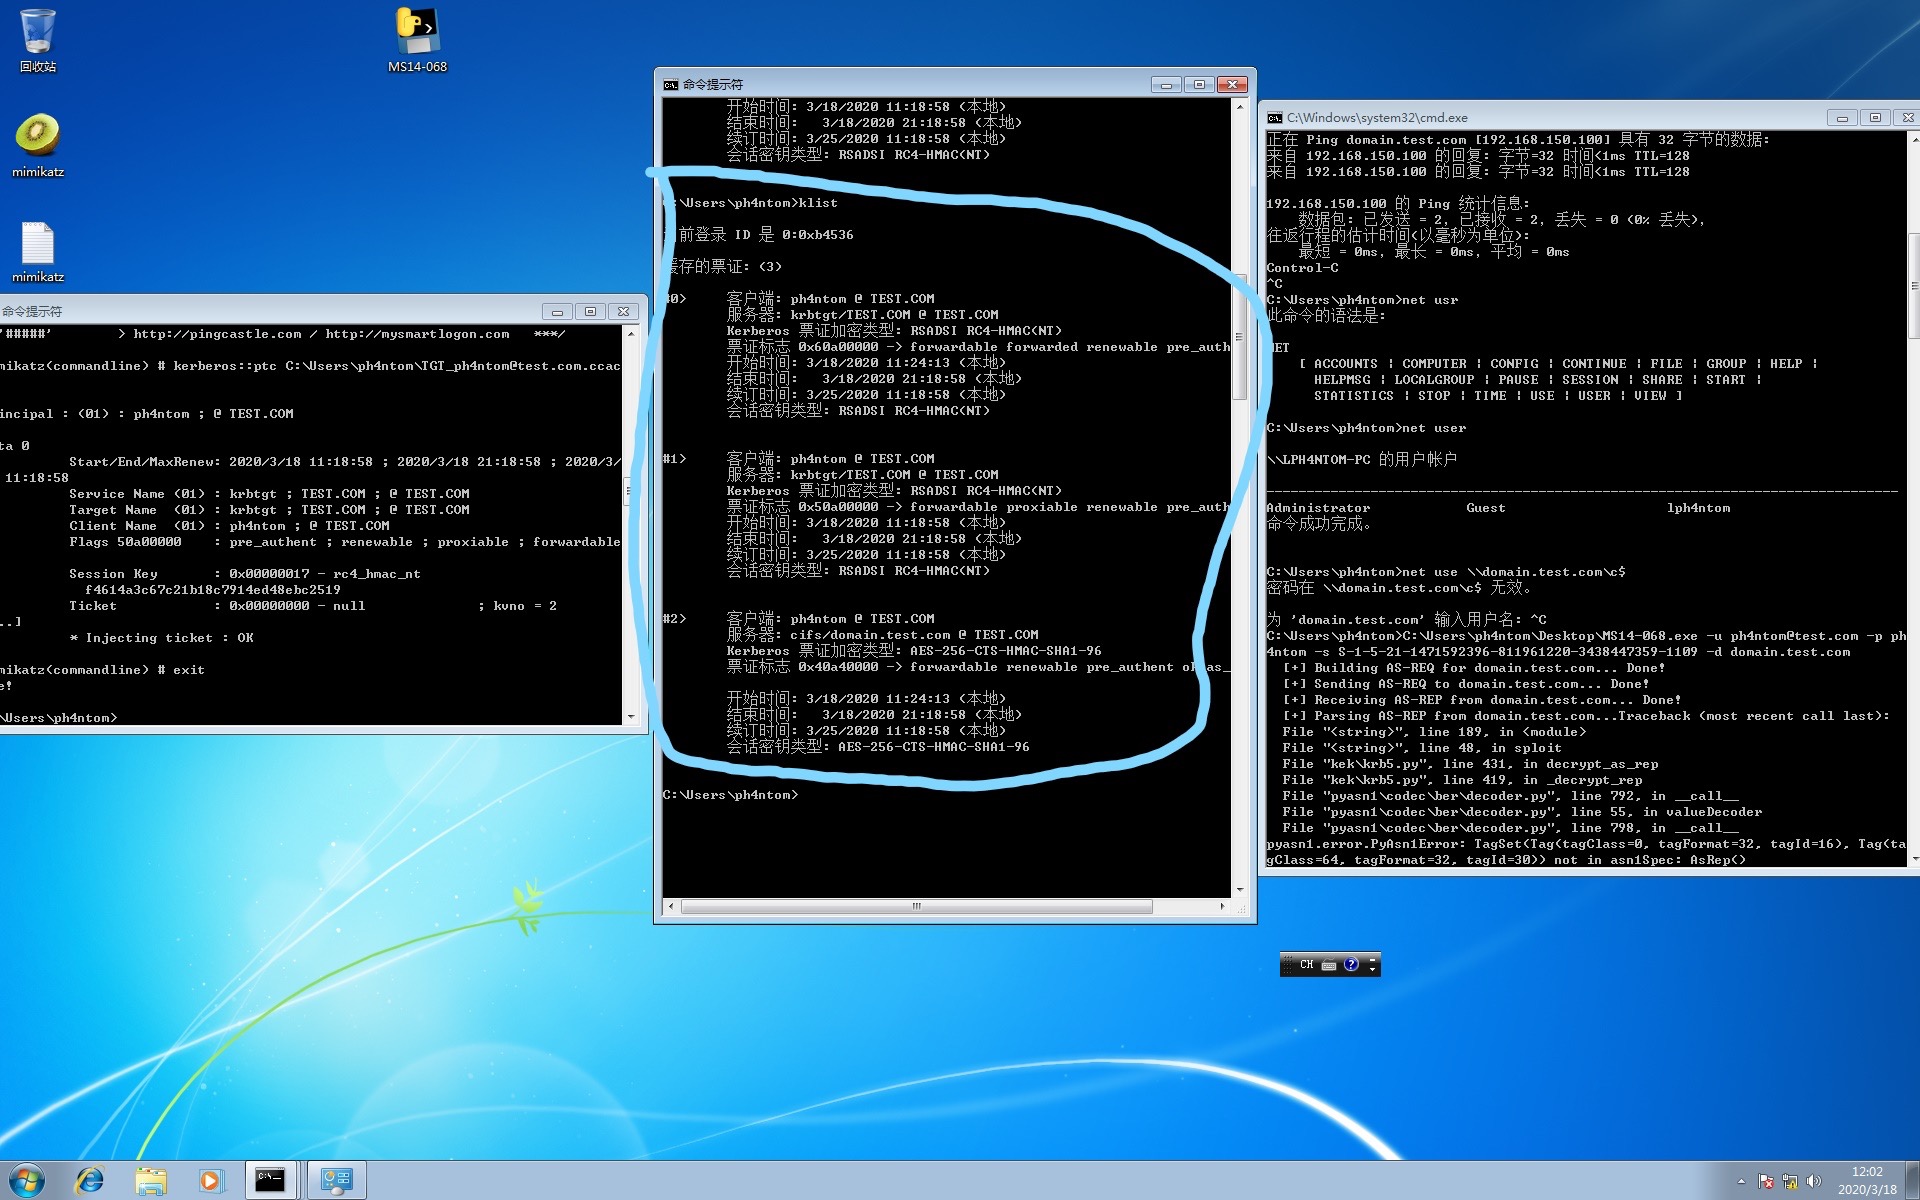Click the CH input language indicator
The image size is (1920, 1200).
pos(1306,965)
